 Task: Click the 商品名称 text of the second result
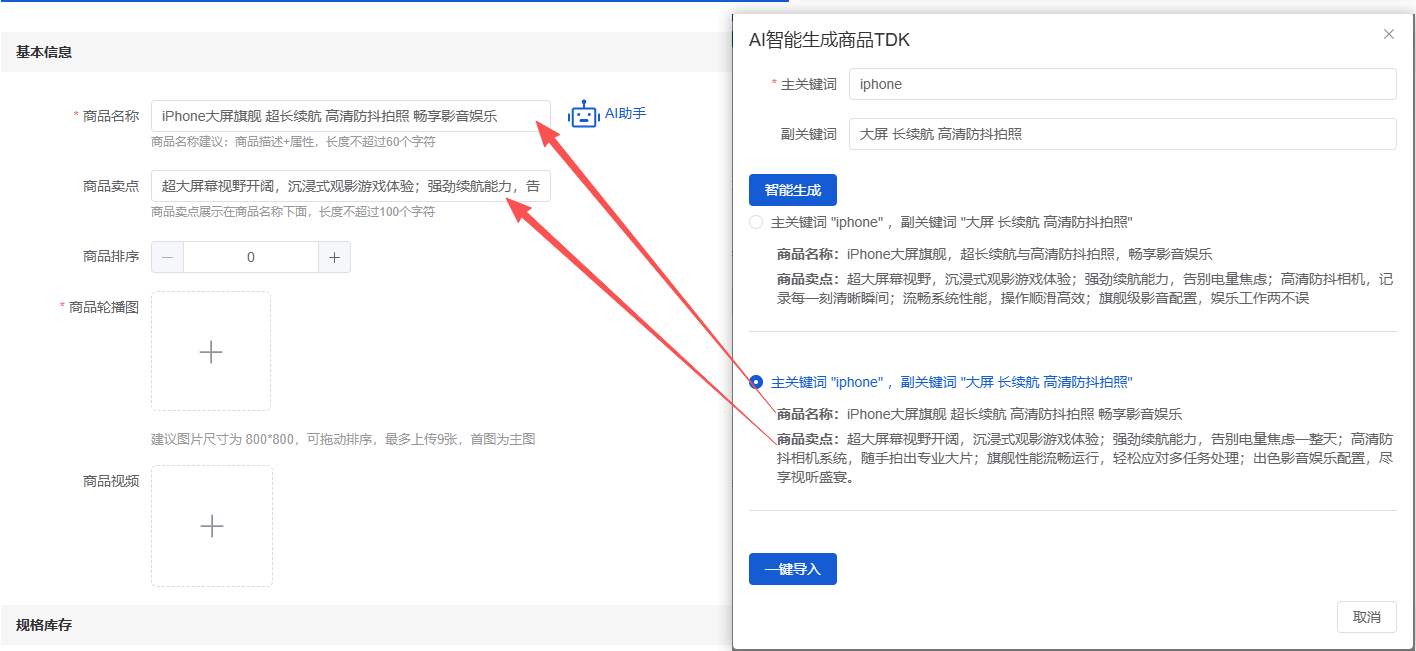[x=980, y=414]
